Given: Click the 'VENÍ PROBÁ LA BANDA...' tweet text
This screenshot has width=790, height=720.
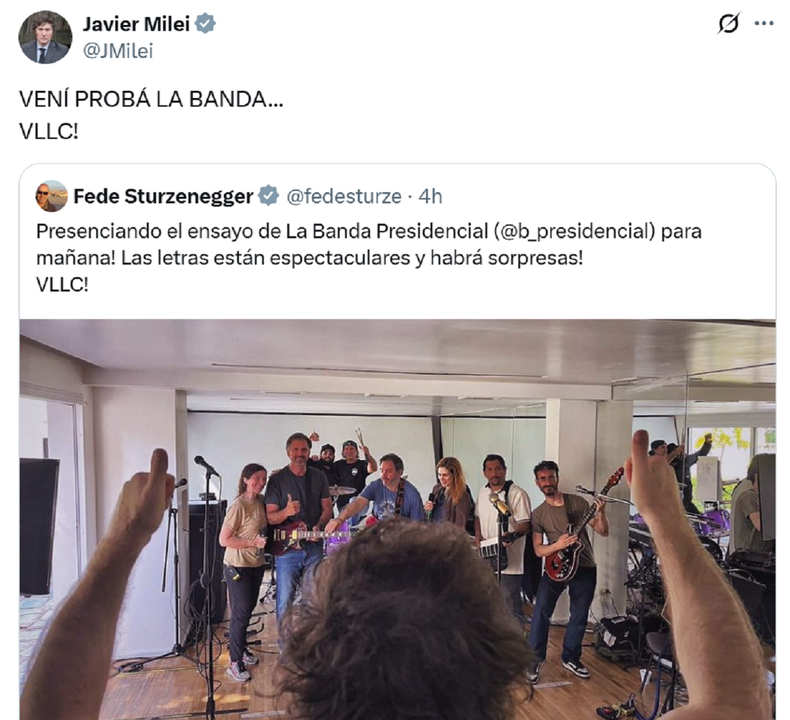Looking at the screenshot, I should 151,99.
